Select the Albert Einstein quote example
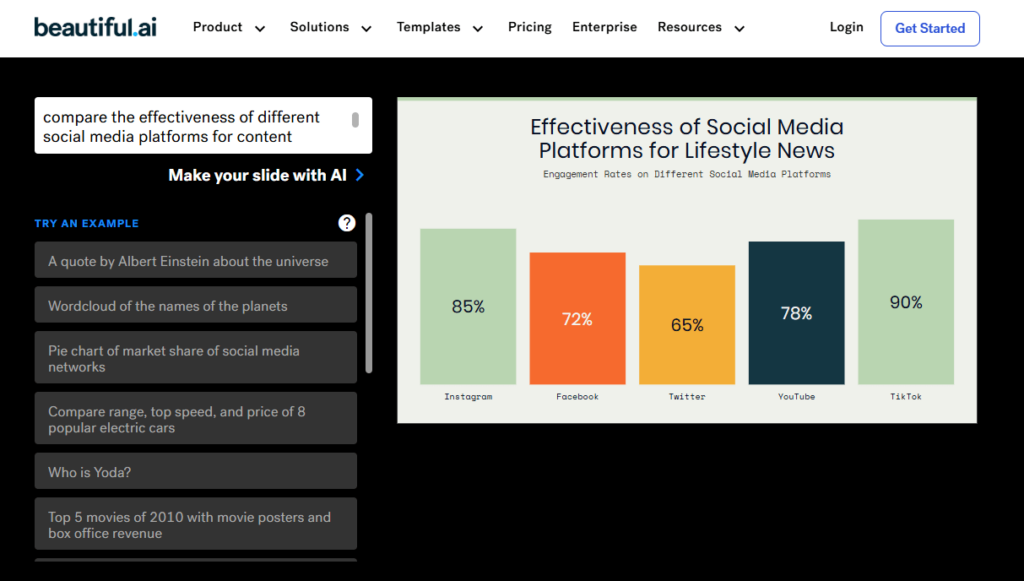This screenshot has width=1024, height=581. pyautogui.click(x=195, y=260)
